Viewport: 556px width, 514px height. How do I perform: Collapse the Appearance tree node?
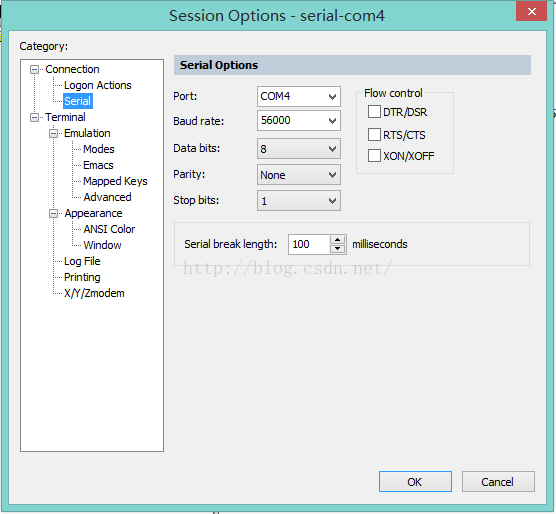point(53,213)
